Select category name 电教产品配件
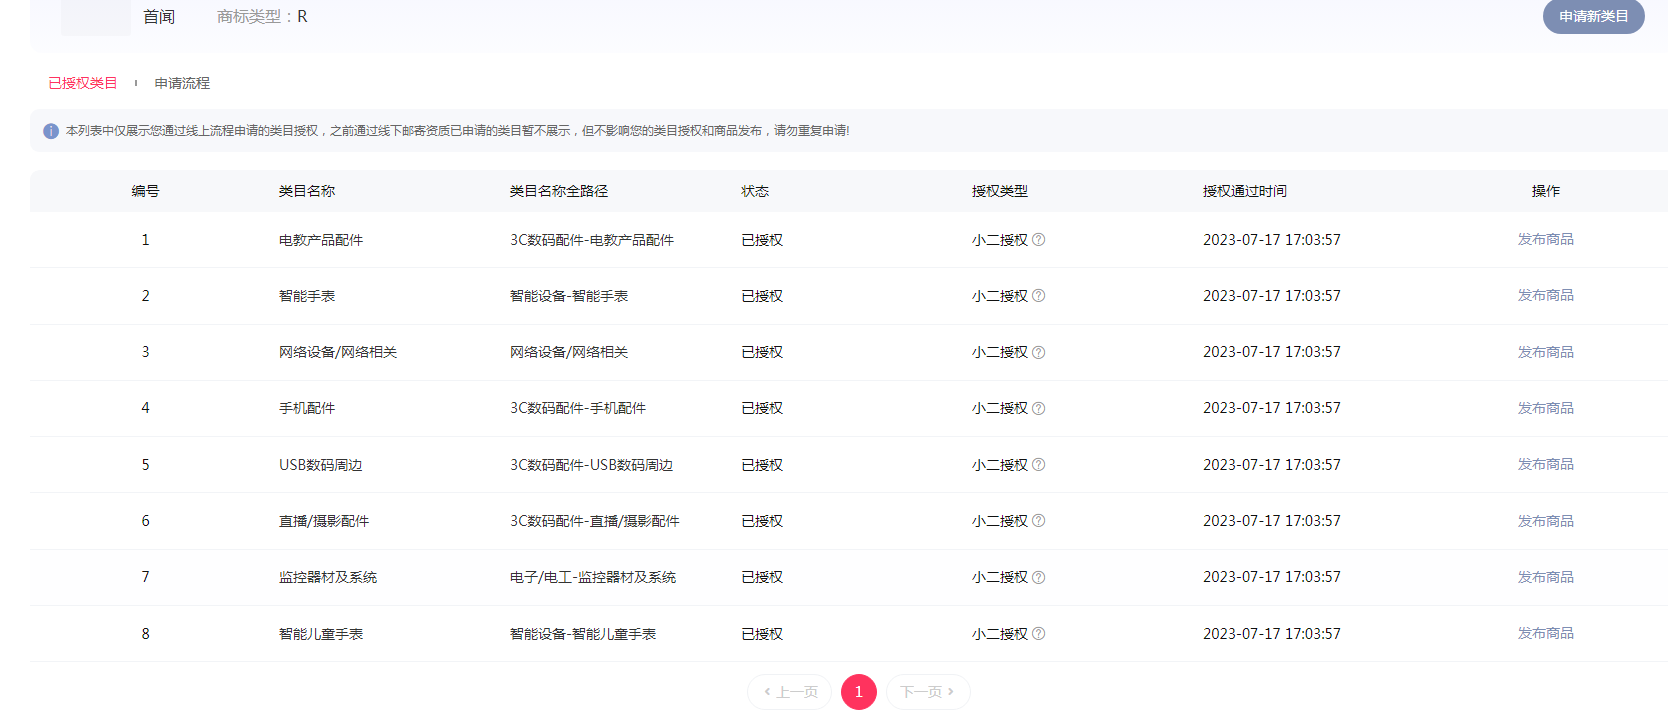This screenshot has width=1668, height=723. click(x=321, y=240)
